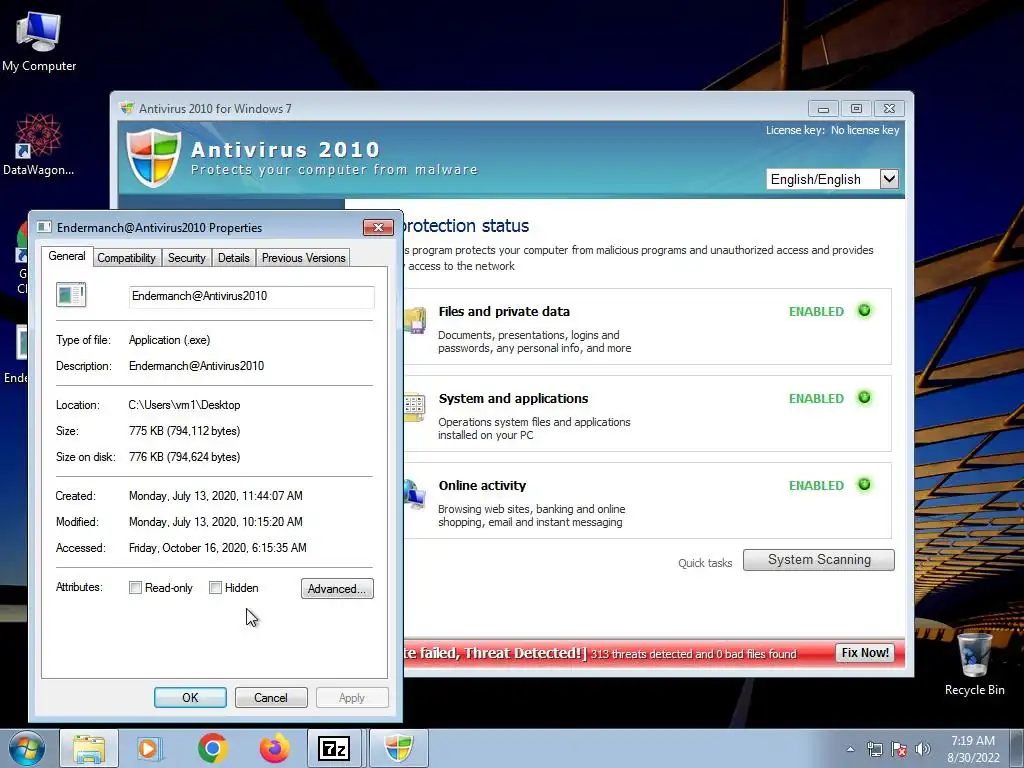Click the Fix Now! button
The height and width of the screenshot is (768, 1024).
[x=865, y=653]
